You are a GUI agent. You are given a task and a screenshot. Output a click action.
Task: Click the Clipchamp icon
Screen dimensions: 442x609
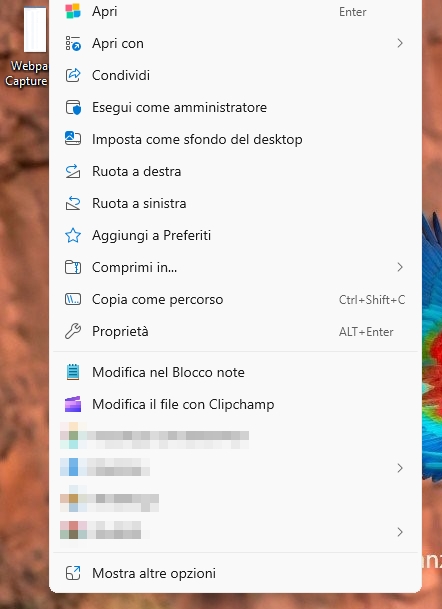73,404
